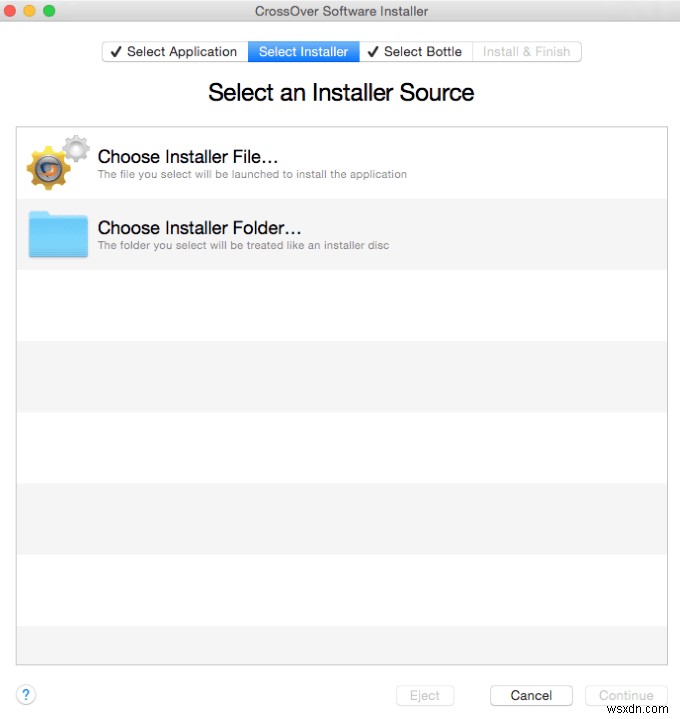The height and width of the screenshot is (719, 680).
Task: Click the blue folder icon
Action: [58, 234]
